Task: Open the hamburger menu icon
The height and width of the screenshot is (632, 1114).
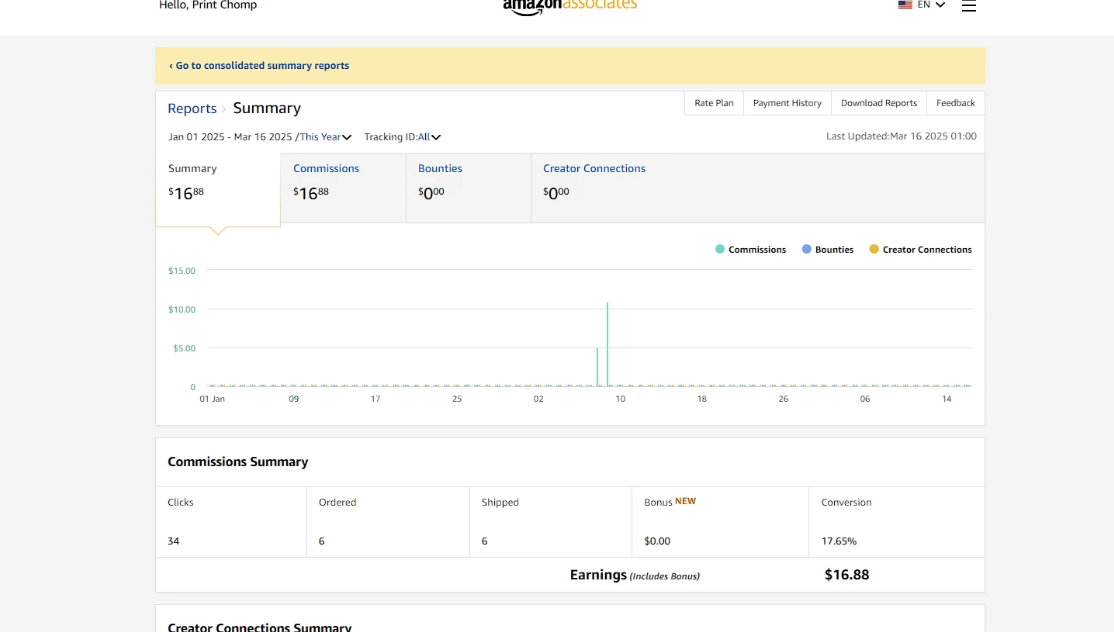Action: point(968,6)
